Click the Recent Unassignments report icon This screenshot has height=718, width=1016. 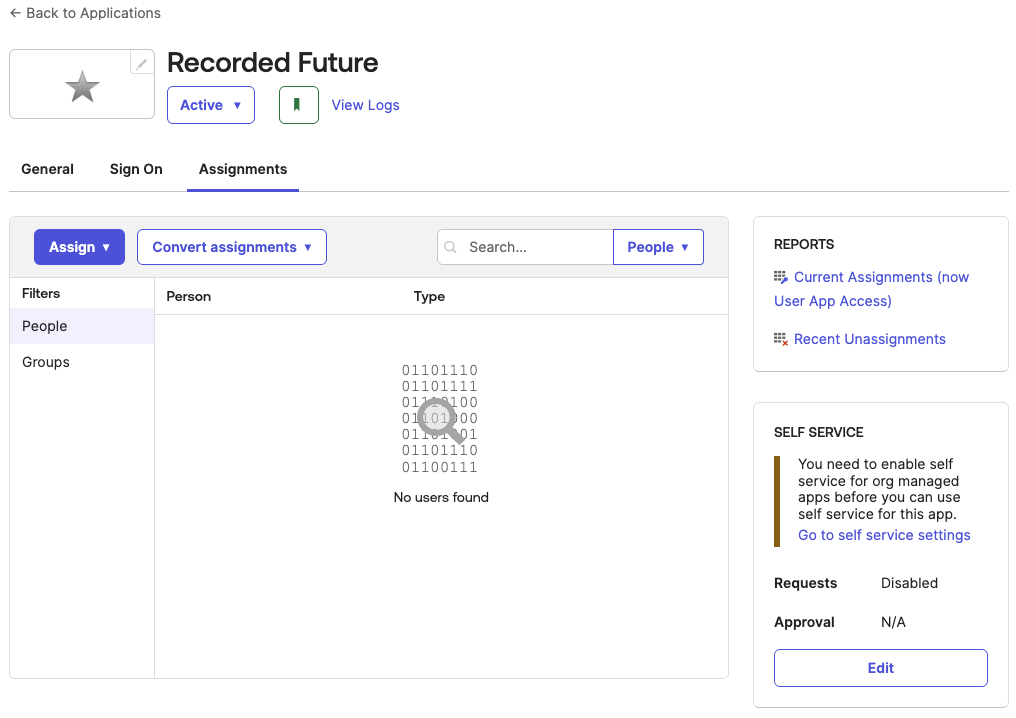coord(781,339)
